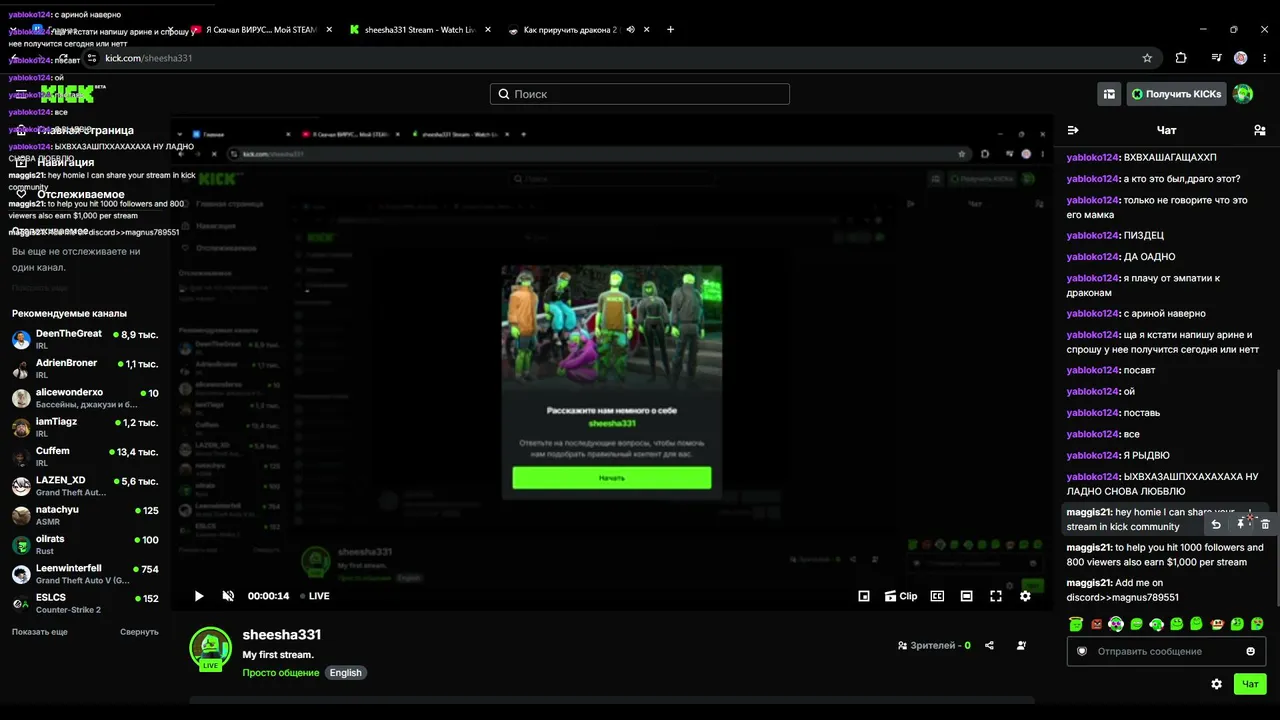Switch the player to fullscreen

[x=996, y=596]
